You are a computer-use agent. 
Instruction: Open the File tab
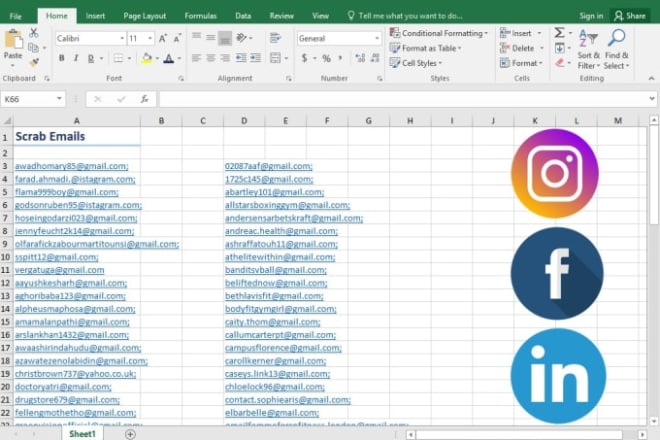pyautogui.click(x=16, y=16)
